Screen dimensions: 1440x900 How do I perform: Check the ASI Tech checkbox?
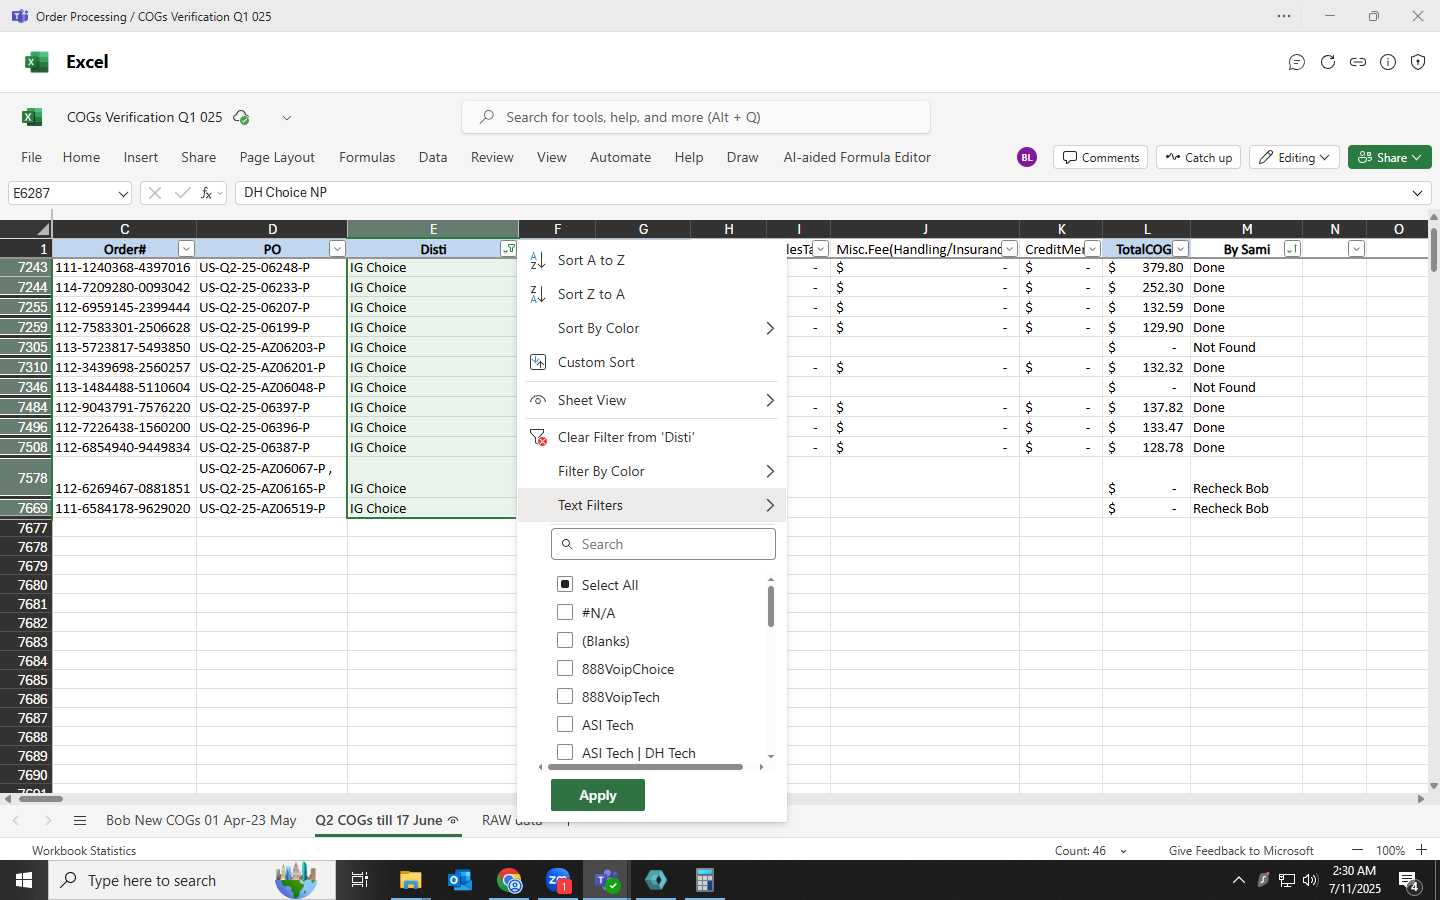pyautogui.click(x=565, y=724)
